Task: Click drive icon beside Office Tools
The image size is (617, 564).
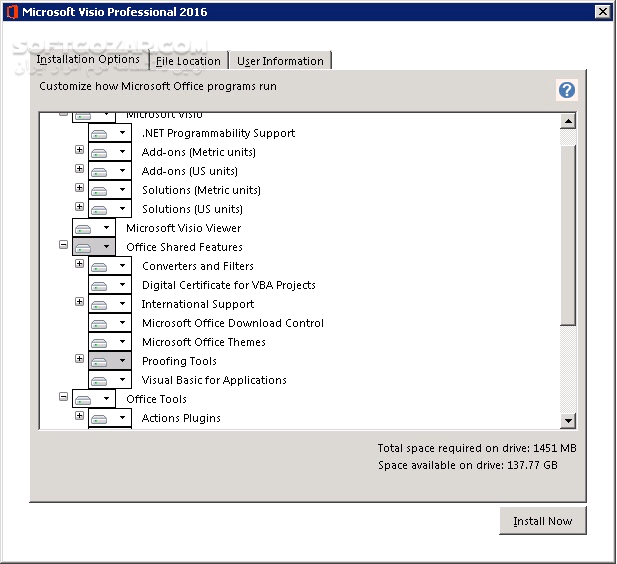Action: (85, 400)
